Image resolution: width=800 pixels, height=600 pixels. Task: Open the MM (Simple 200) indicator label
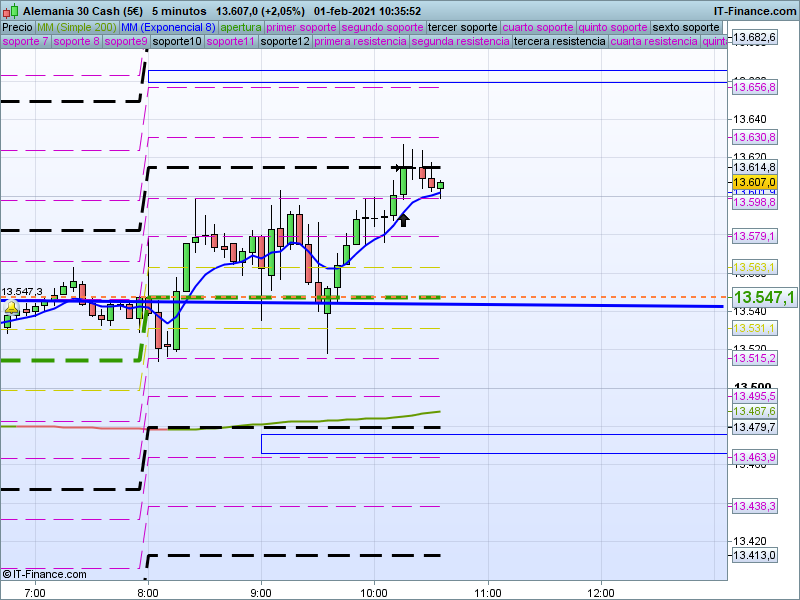pos(77,27)
